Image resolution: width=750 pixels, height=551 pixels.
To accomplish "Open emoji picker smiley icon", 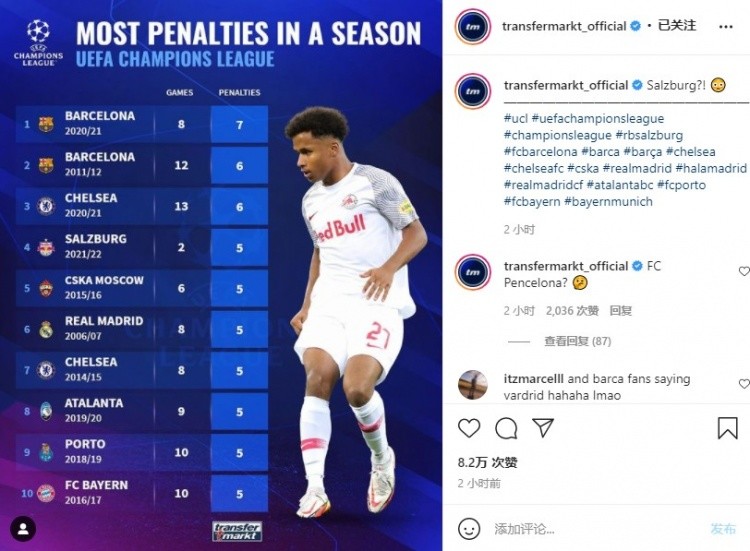I will 469,529.
